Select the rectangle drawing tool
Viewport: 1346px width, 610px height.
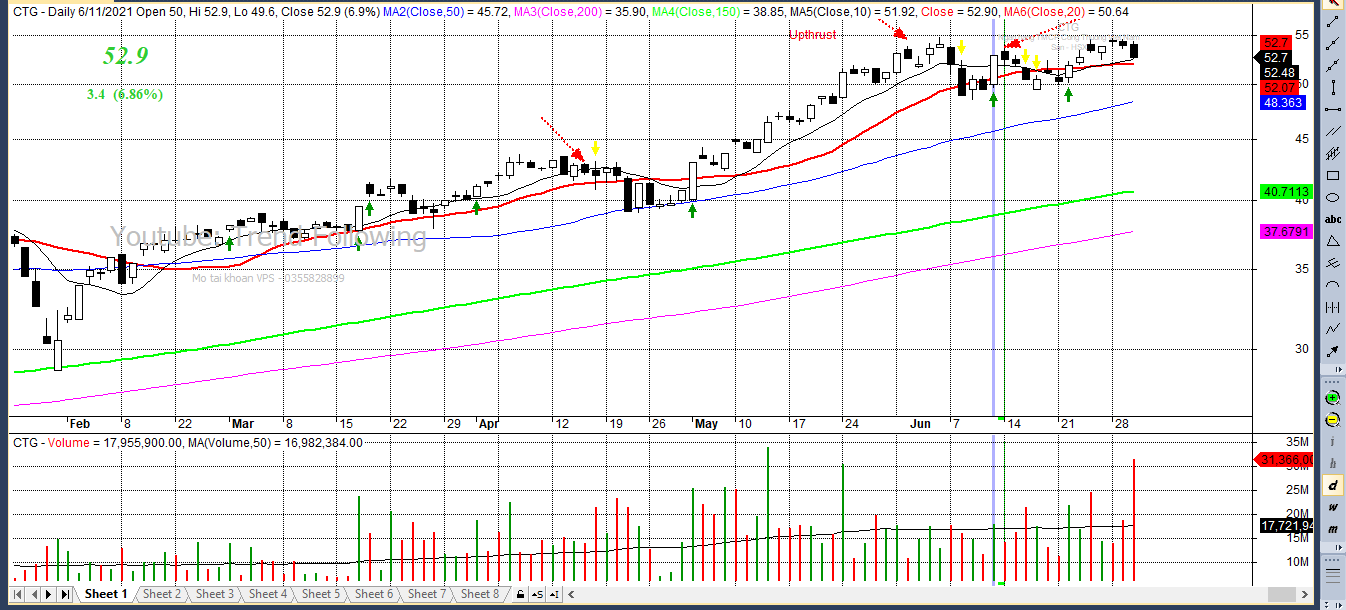(1333, 175)
